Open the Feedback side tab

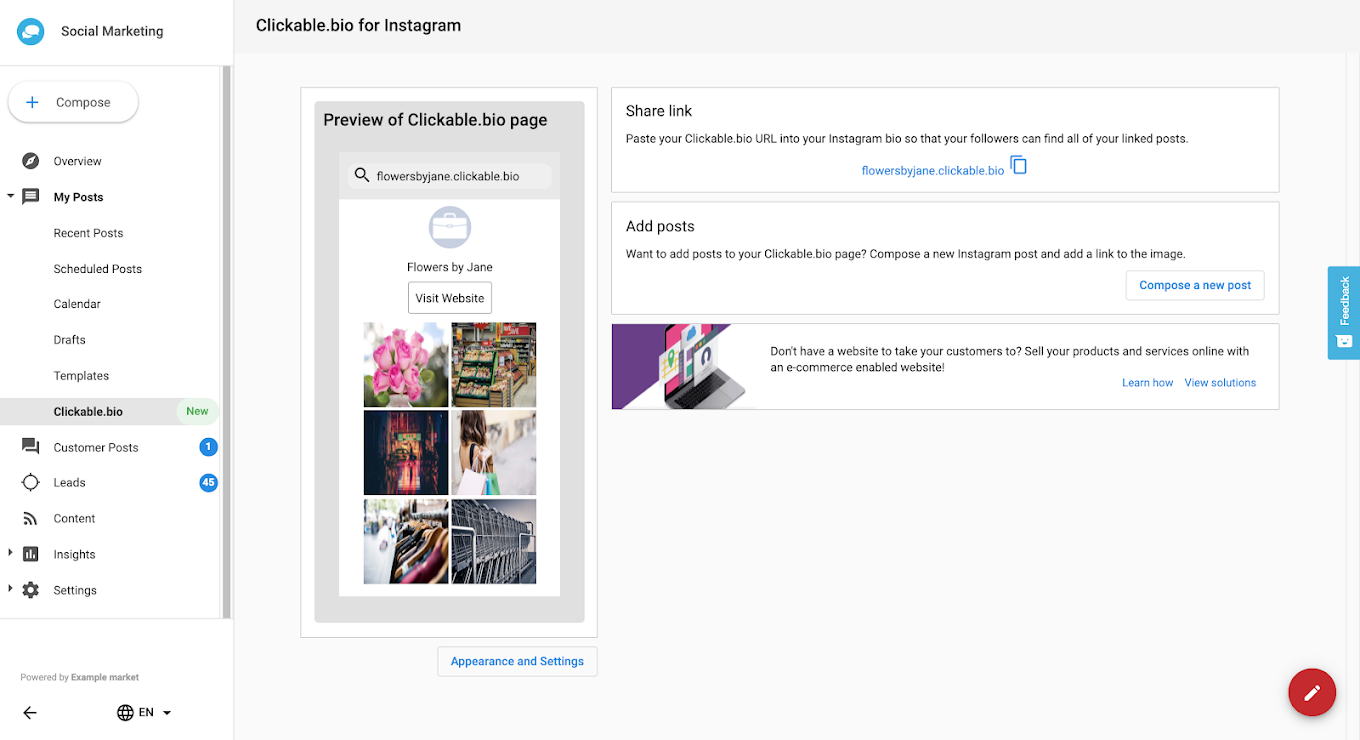(x=1343, y=312)
